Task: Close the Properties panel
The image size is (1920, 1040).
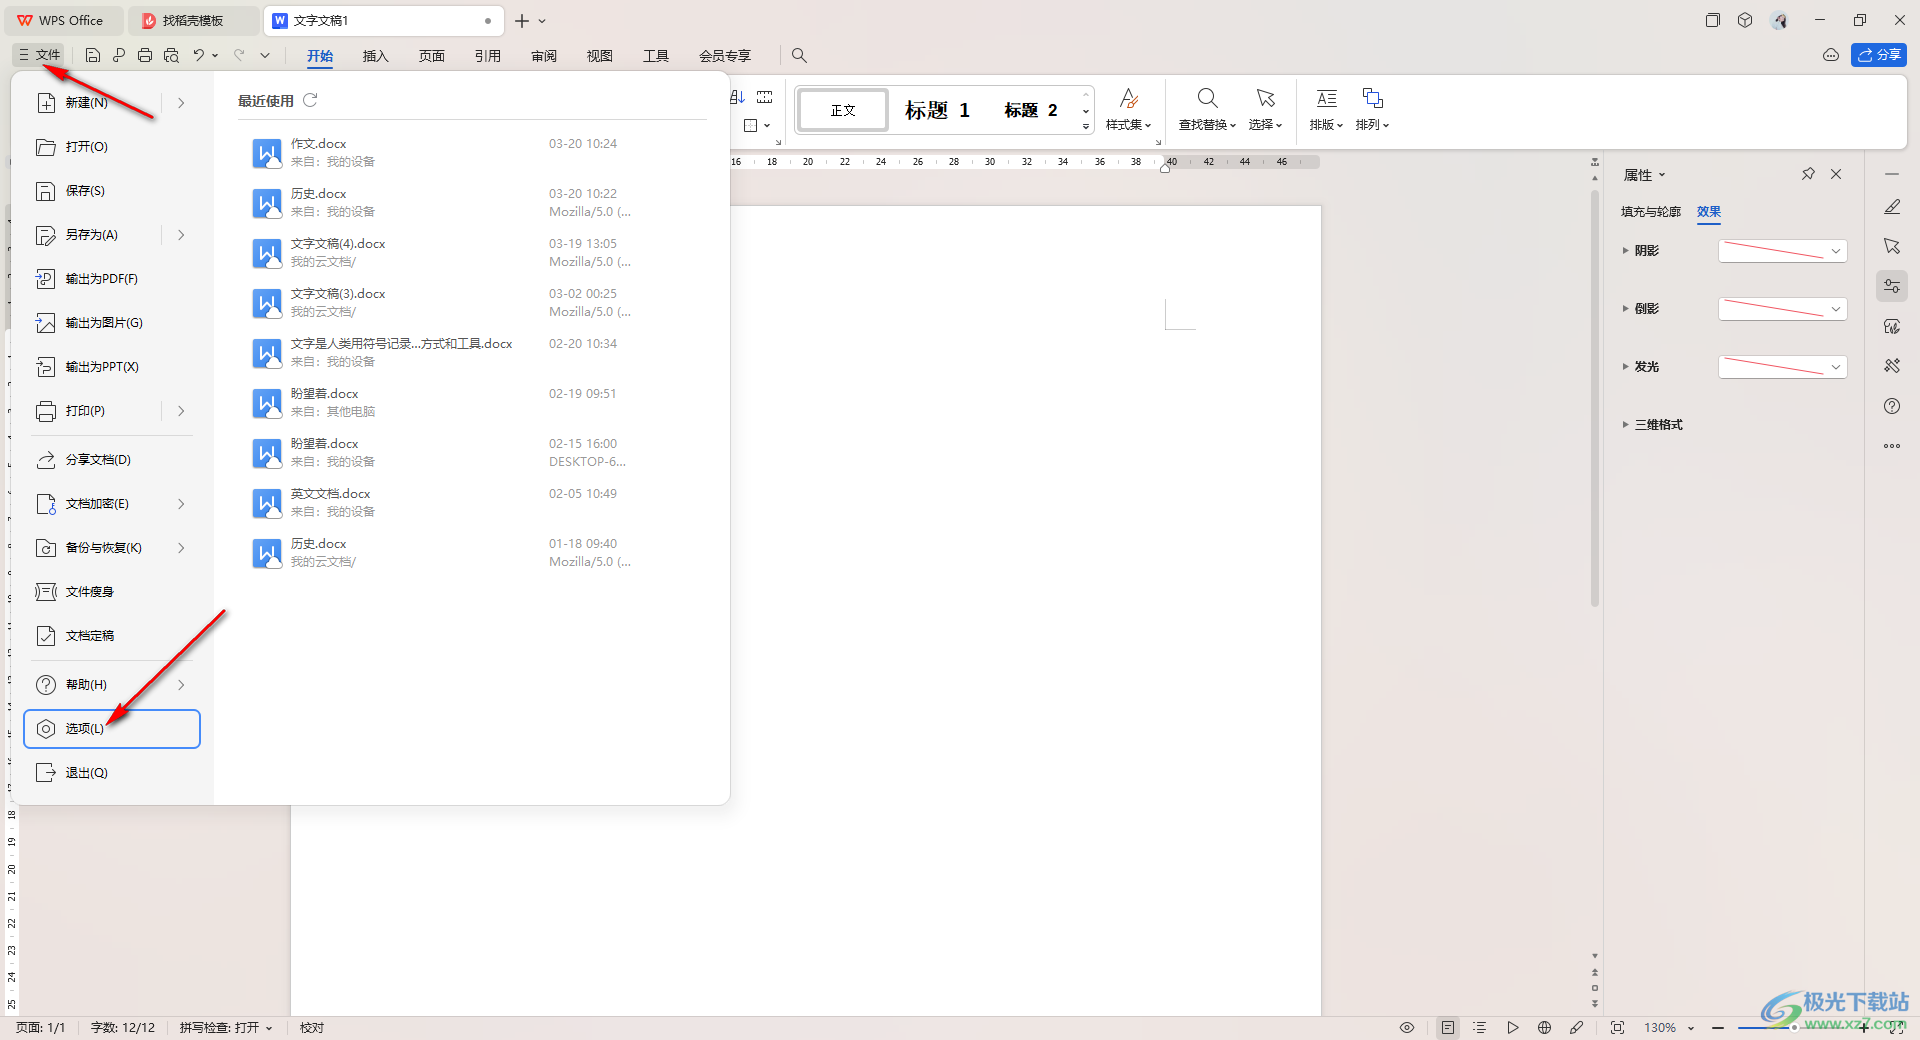Action: [1836, 174]
